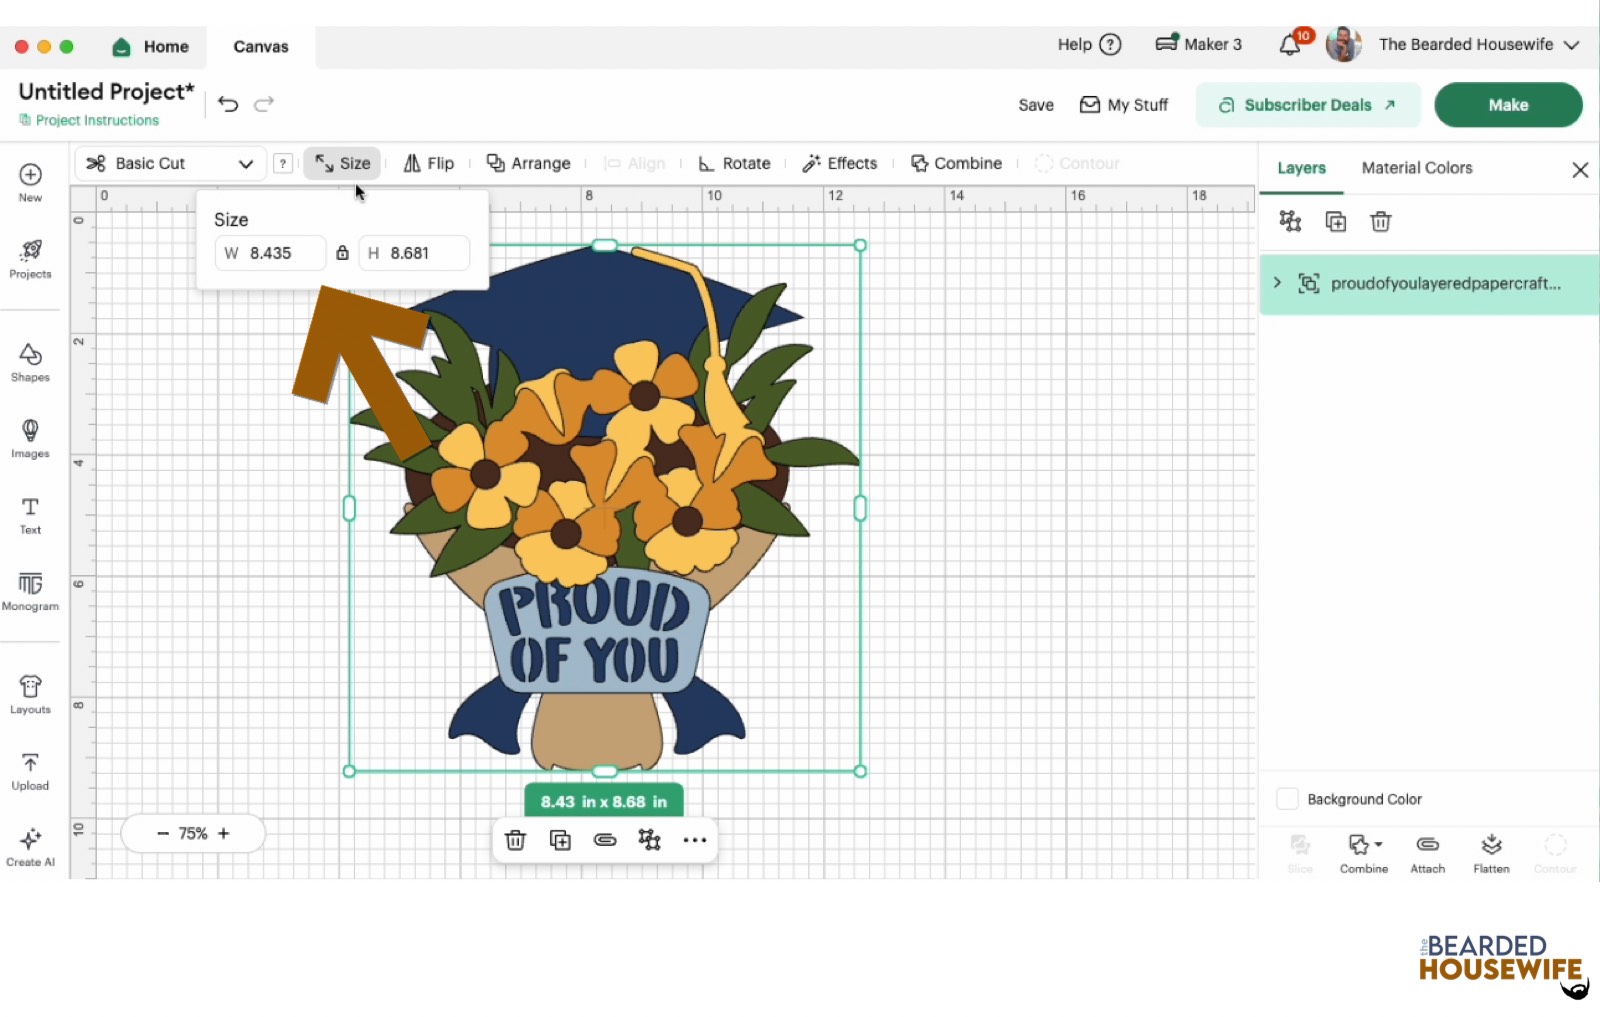Open the Layouts tool
1600x1017 pixels.
point(30,694)
